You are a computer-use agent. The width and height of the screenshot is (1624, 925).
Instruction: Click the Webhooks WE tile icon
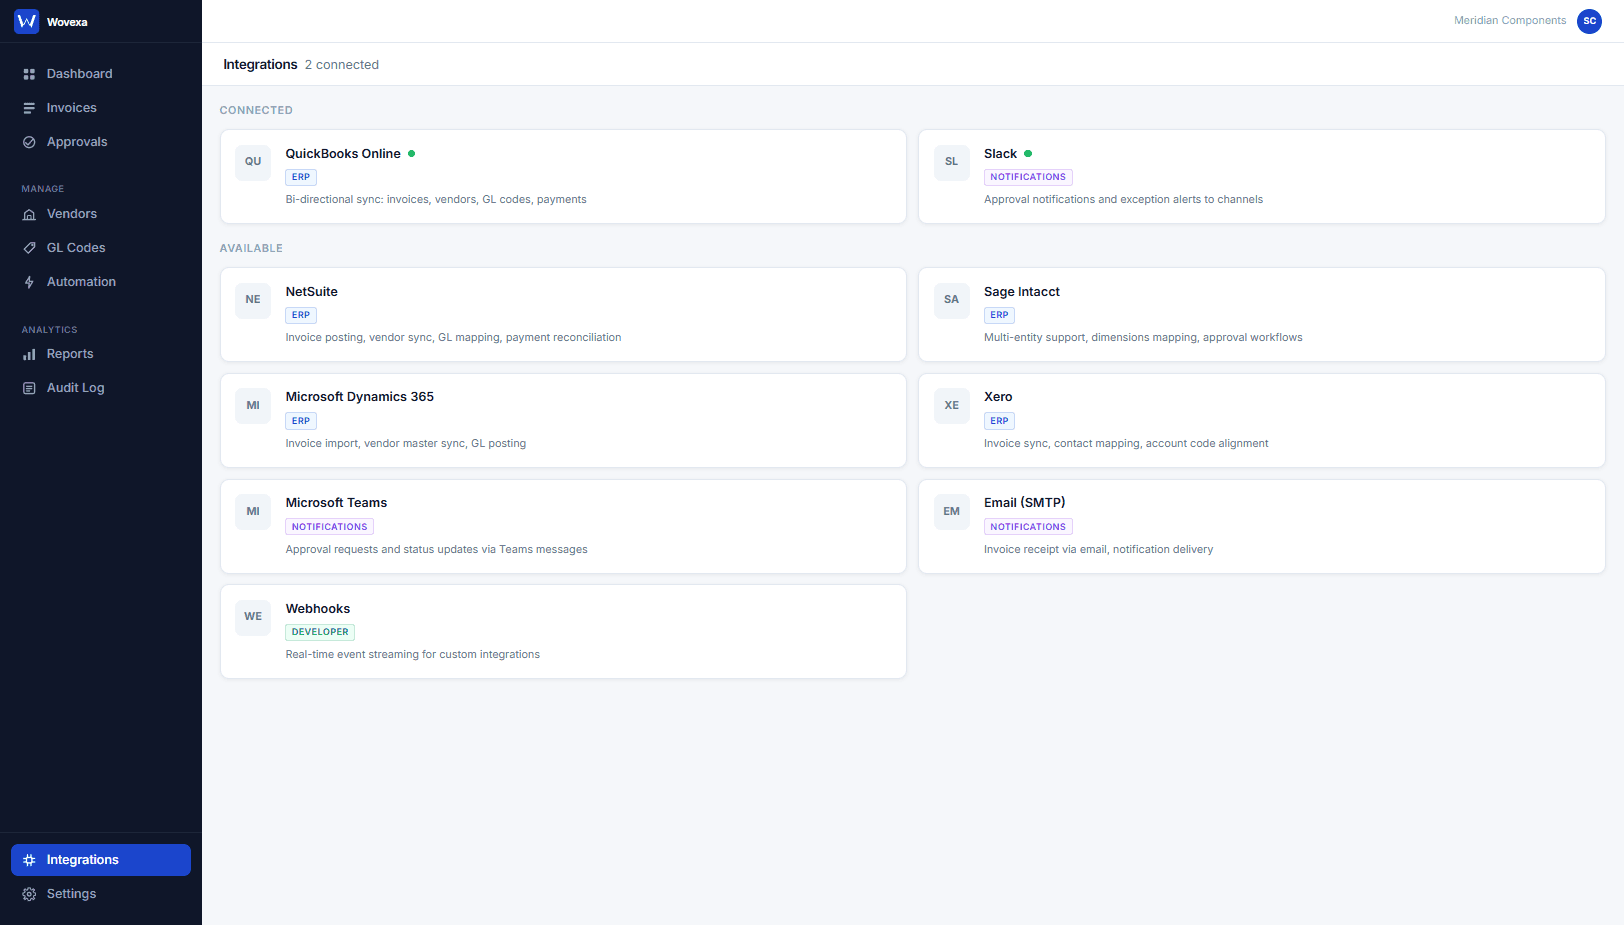click(252, 617)
